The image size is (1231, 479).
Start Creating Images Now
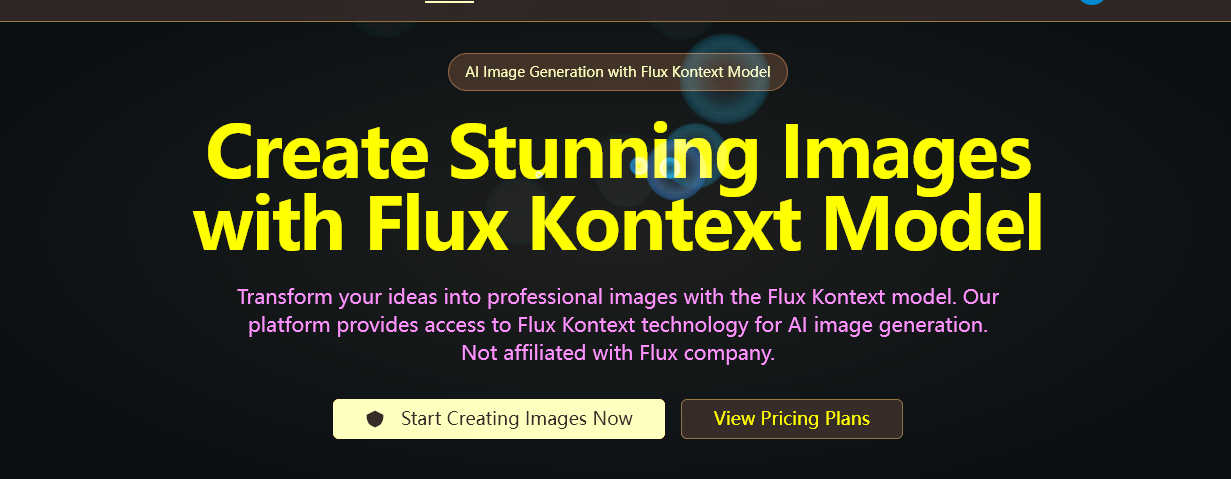(x=499, y=419)
